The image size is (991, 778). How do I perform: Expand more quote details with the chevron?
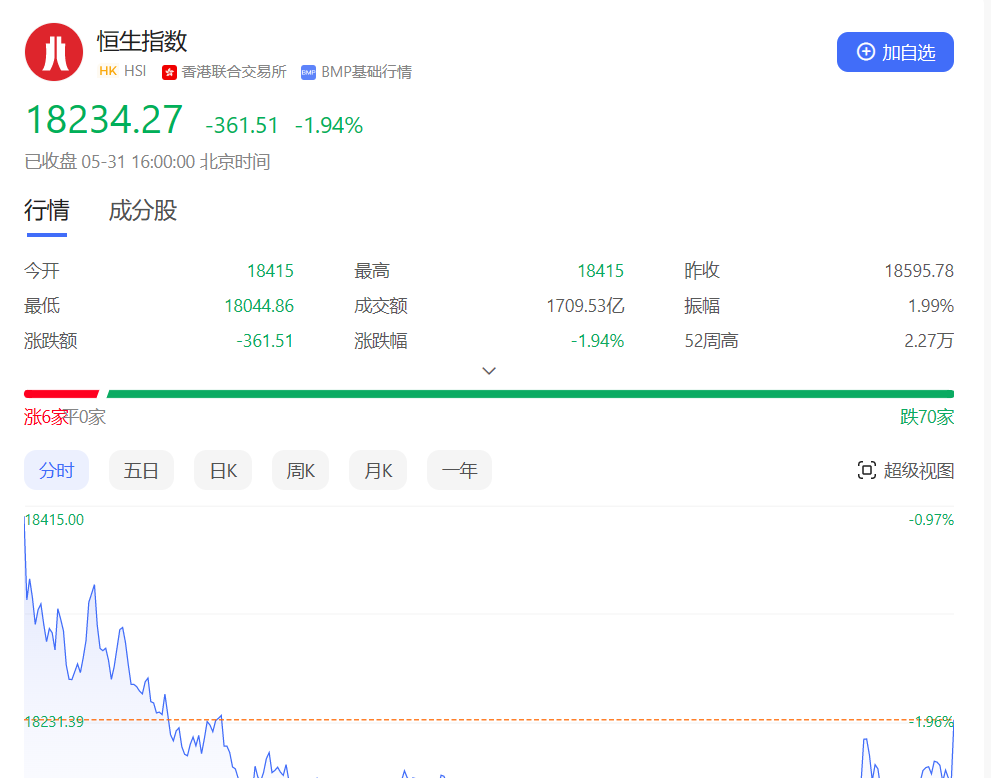tap(489, 370)
